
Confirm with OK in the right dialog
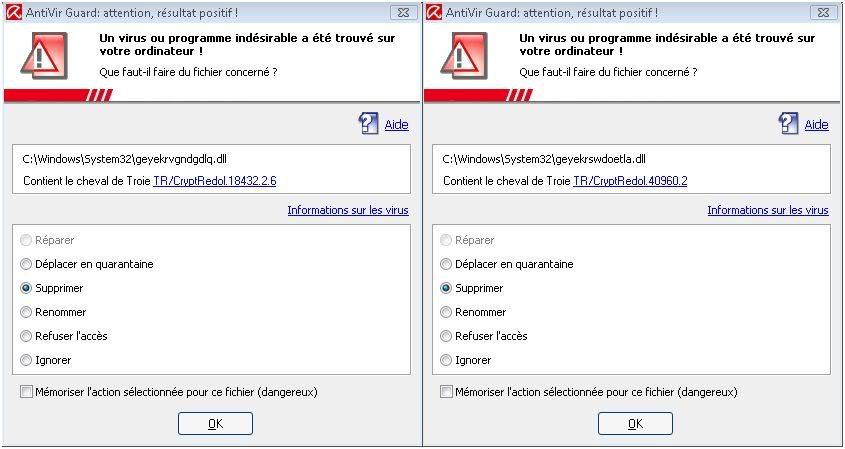pos(635,424)
